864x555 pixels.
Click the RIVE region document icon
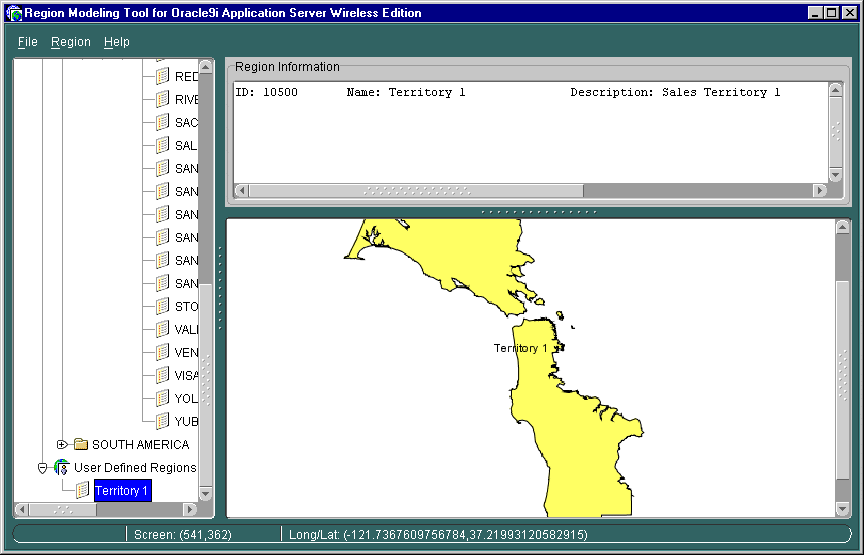pos(163,99)
